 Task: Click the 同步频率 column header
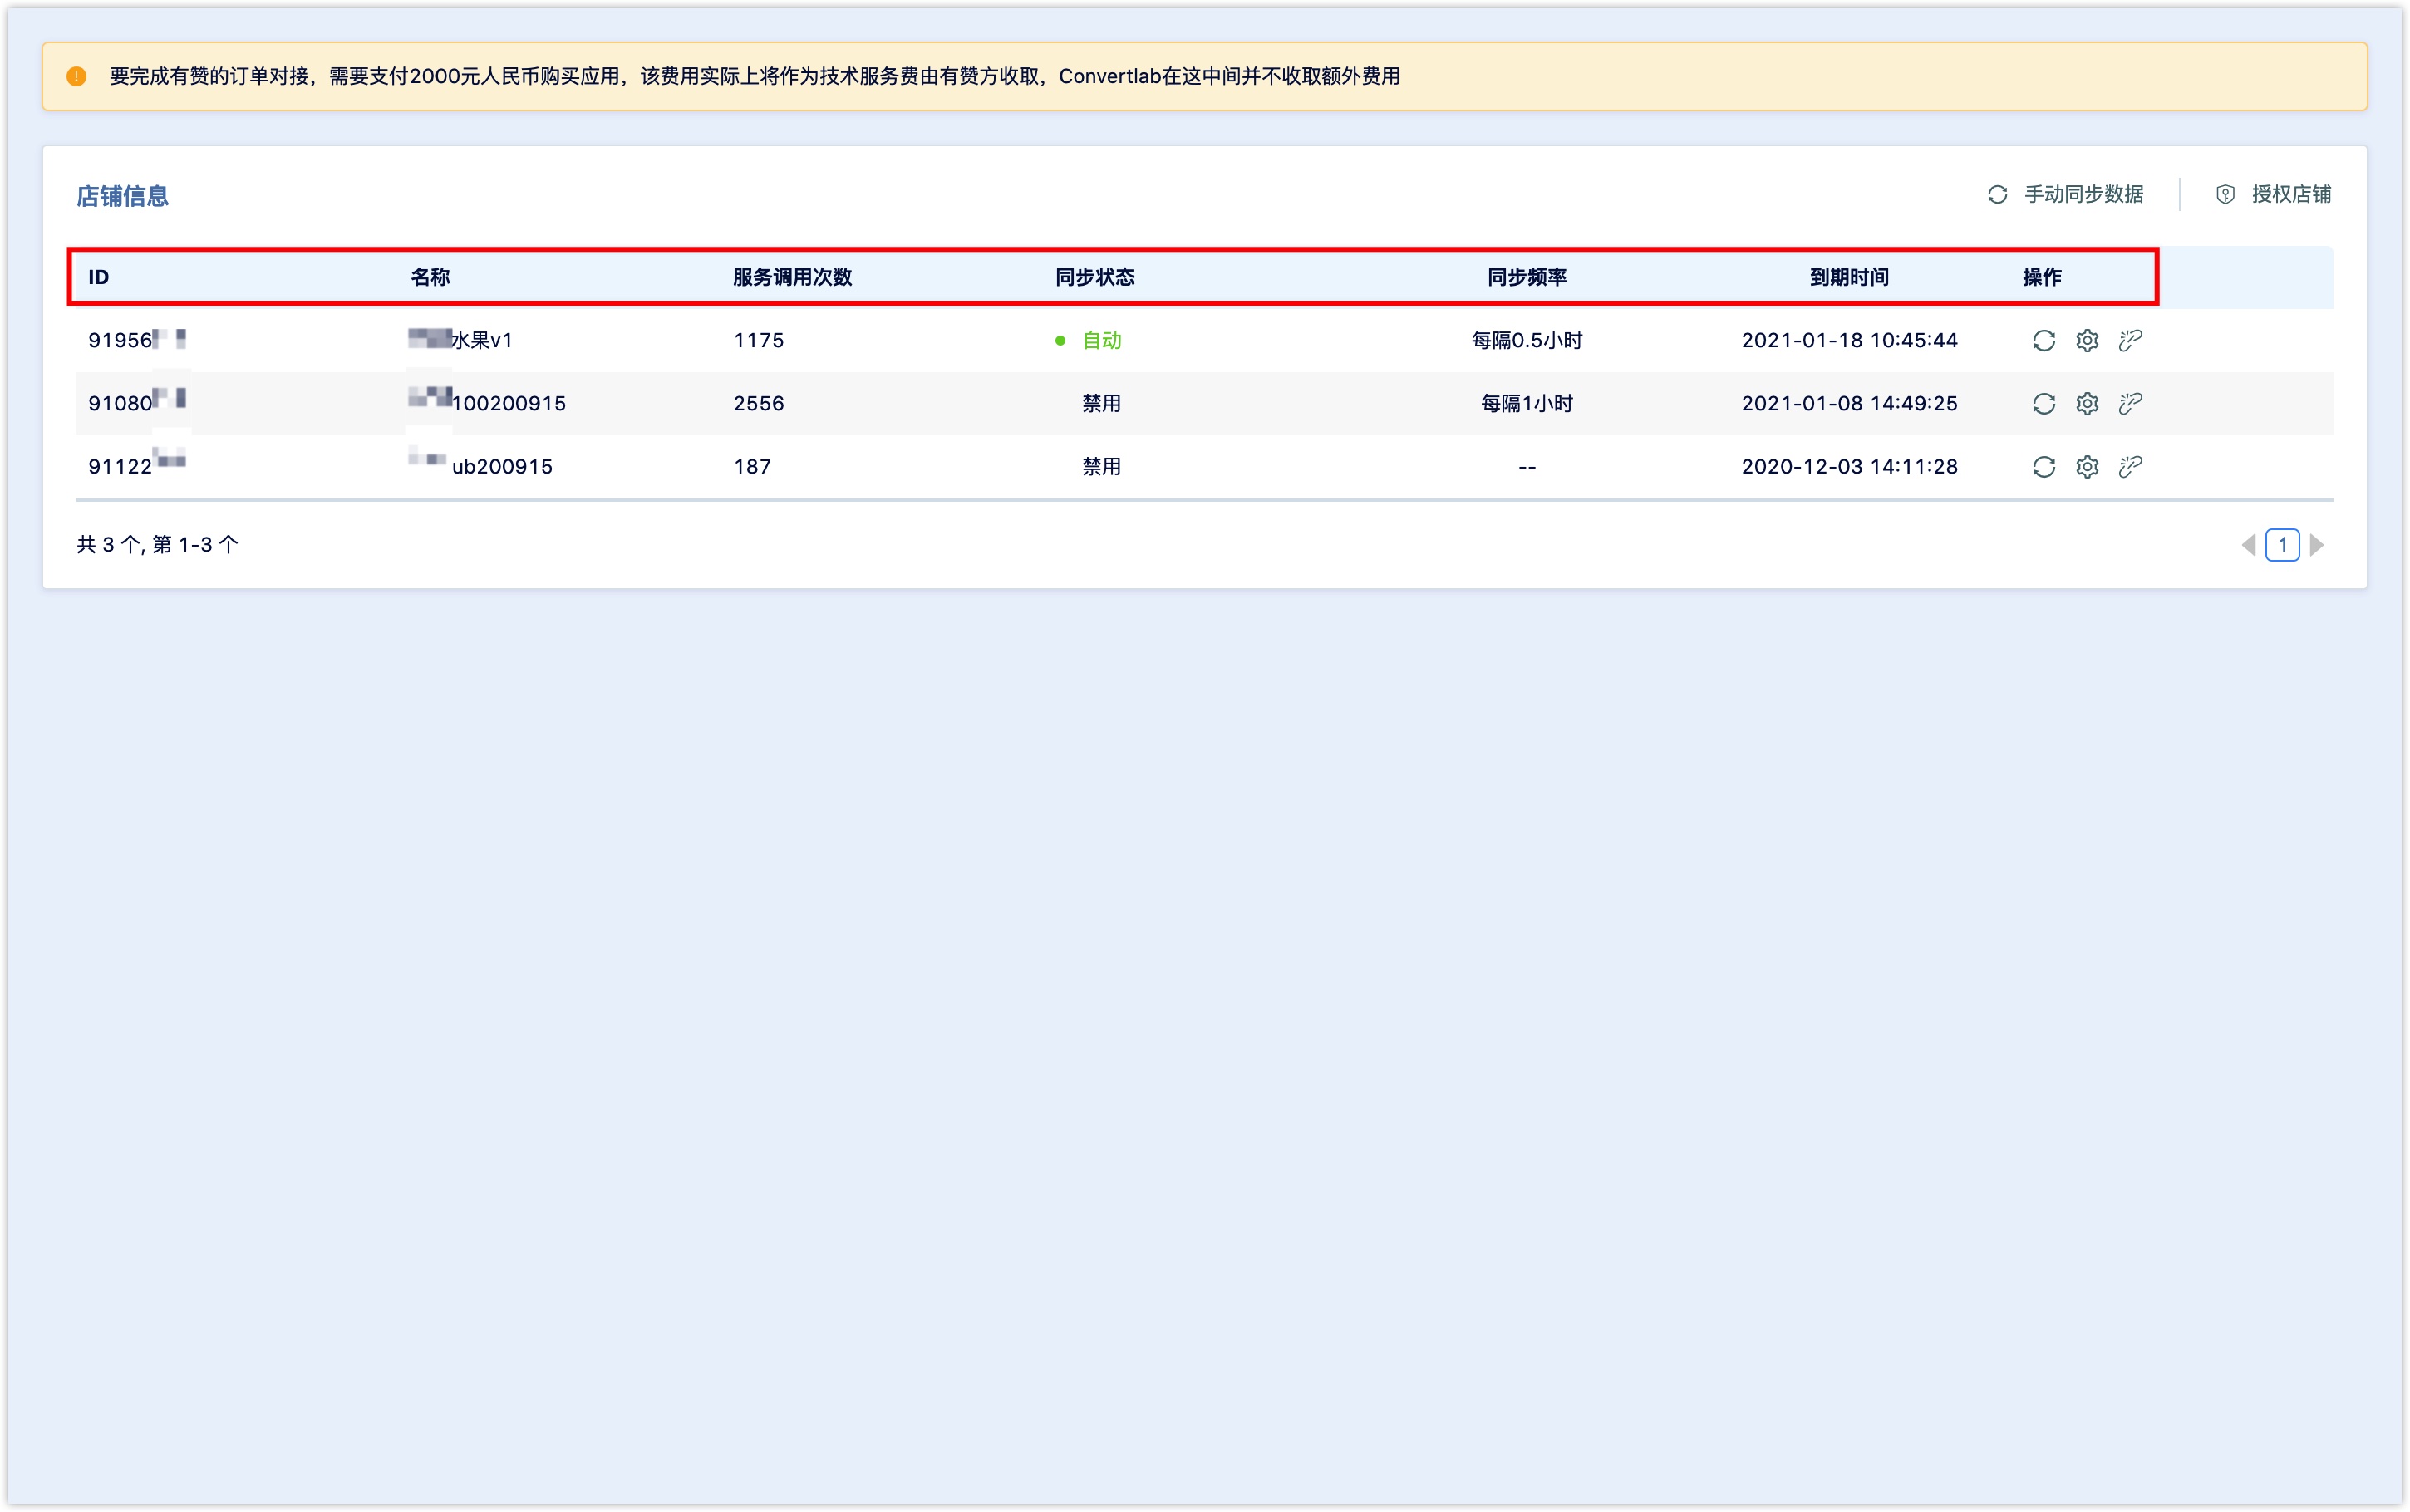tap(1527, 277)
